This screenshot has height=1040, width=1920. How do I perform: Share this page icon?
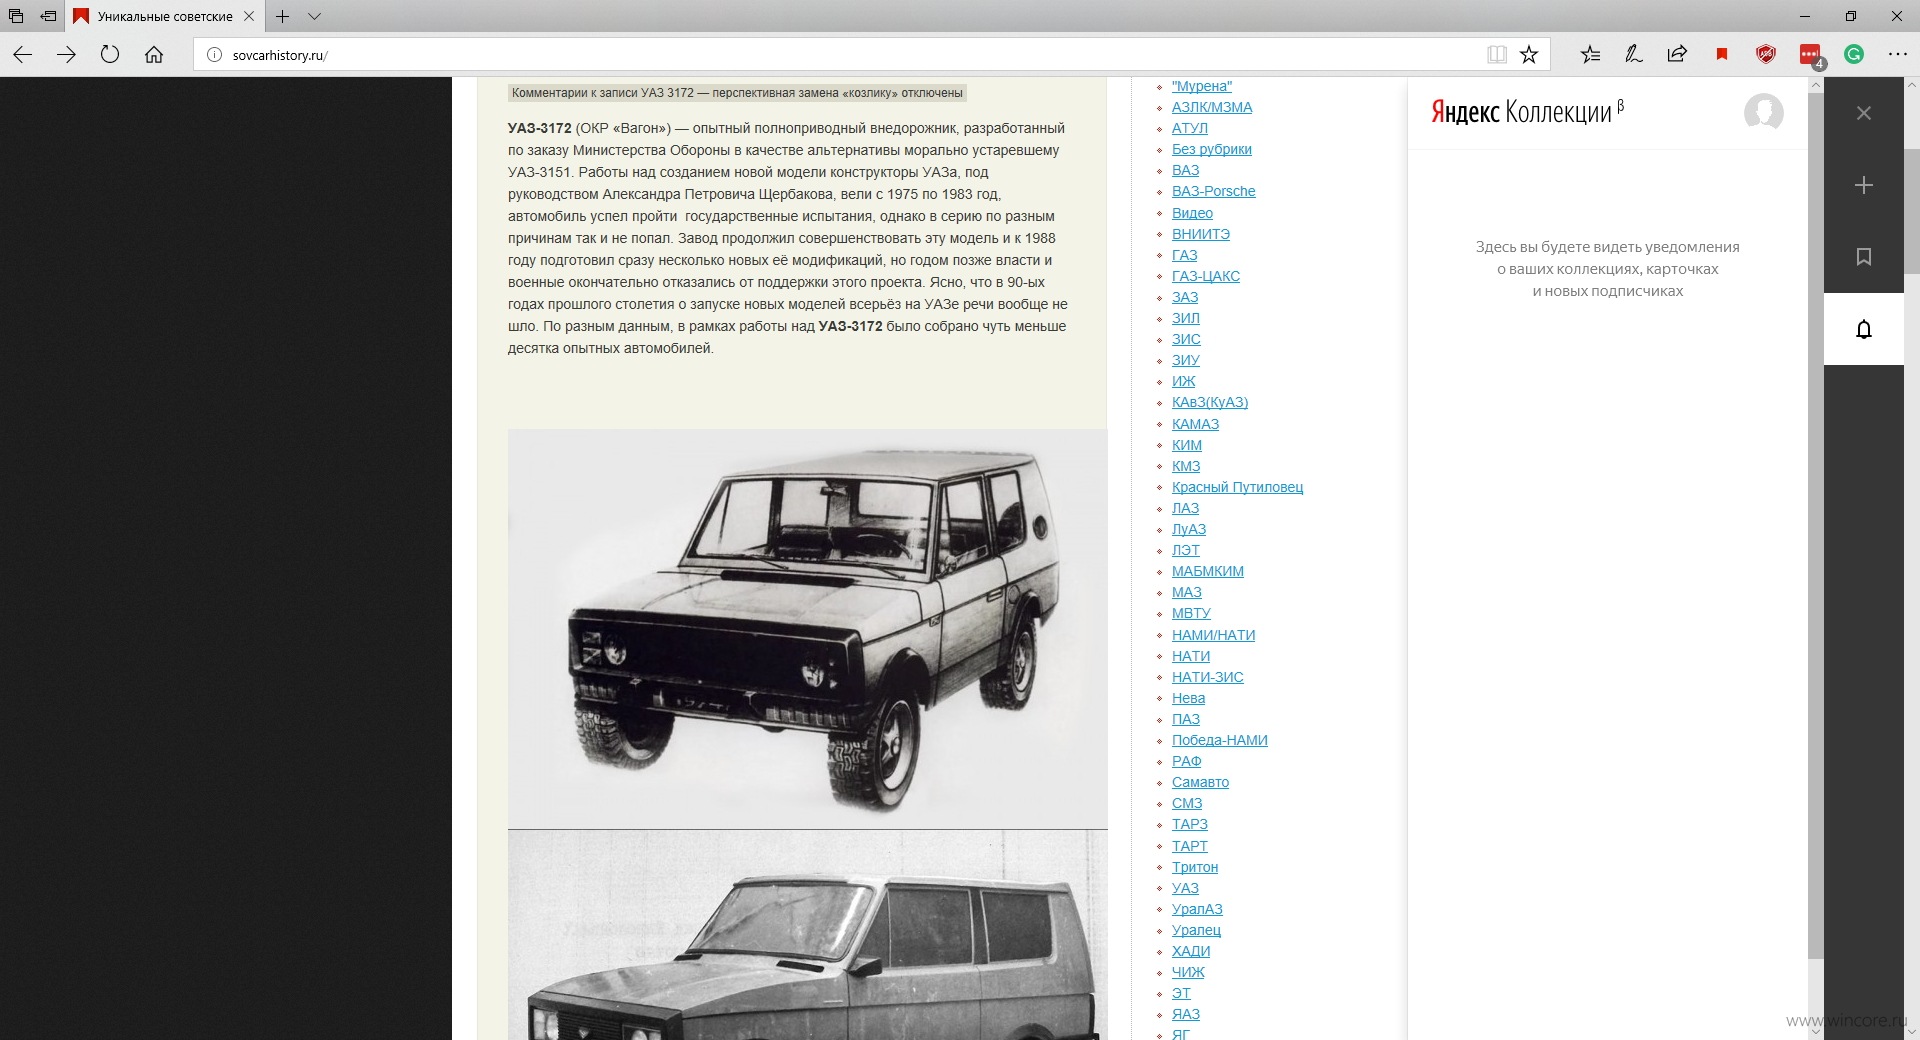[x=1677, y=55]
